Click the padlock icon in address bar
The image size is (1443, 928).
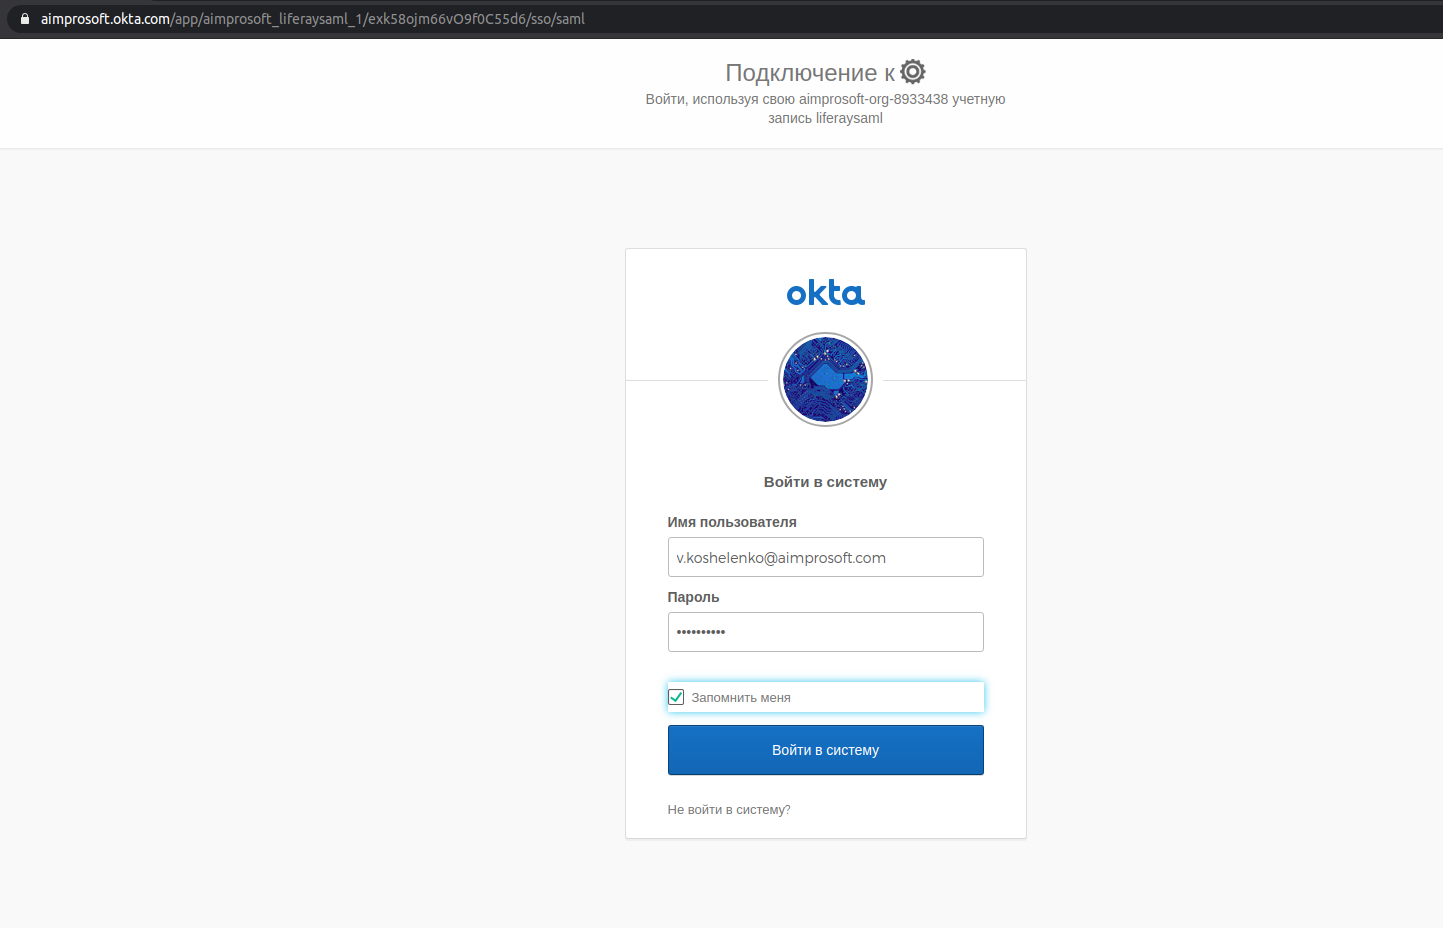(x=25, y=18)
